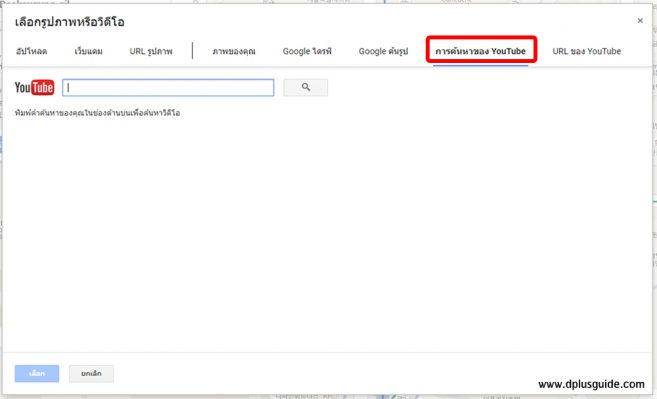Open the อัปโหลด (Upload) tab
The width and height of the screenshot is (657, 399).
pyautogui.click(x=31, y=51)
